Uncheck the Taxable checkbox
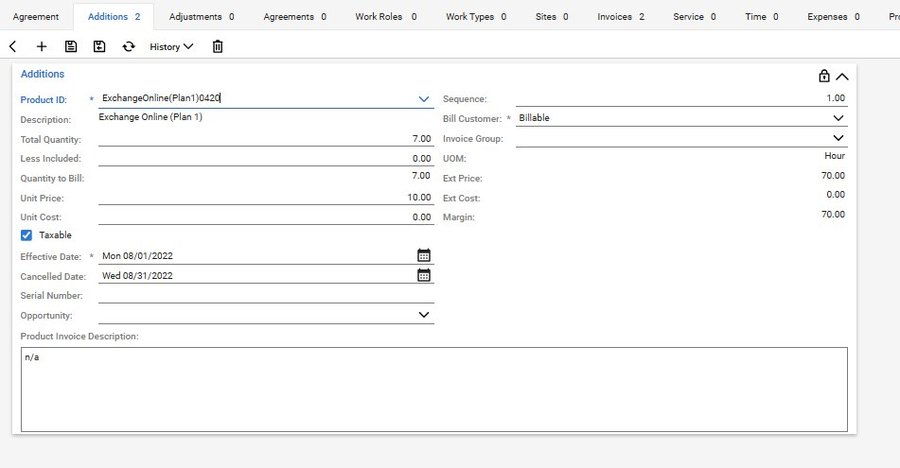Image resolution: width=900 pixels, height=468 pixels. click(26, 235)
